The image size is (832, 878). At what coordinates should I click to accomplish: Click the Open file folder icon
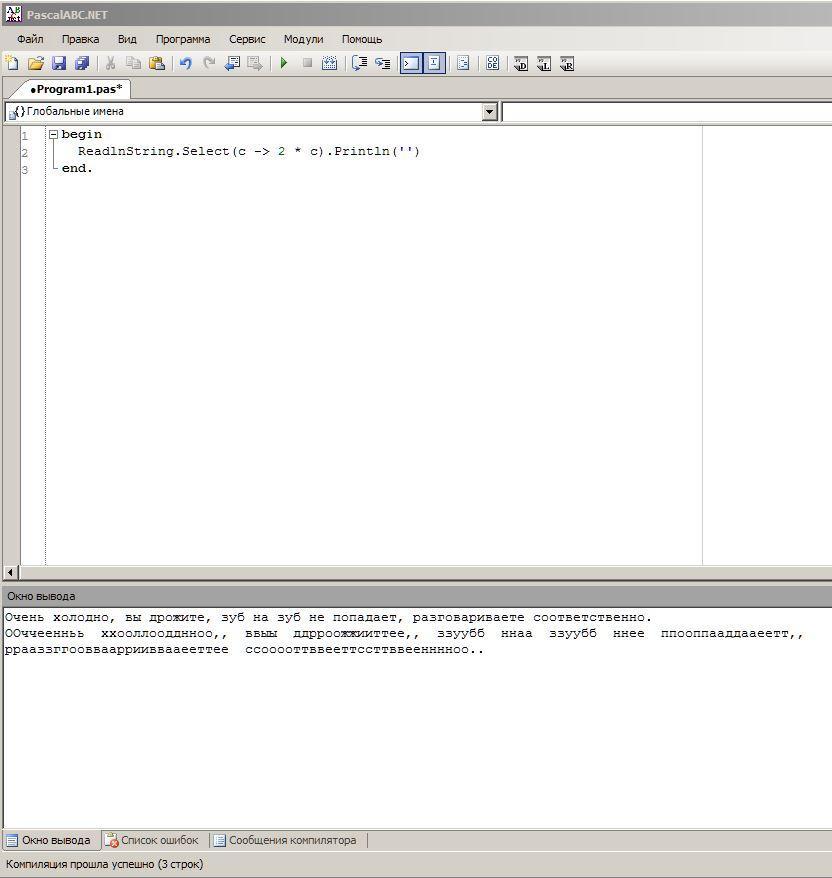(x=36, y=63)
